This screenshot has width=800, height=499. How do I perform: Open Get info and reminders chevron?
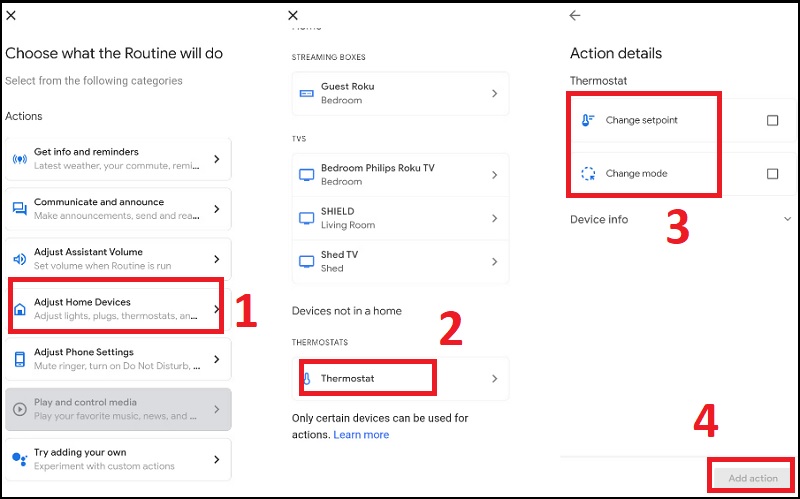coord(217,159)
